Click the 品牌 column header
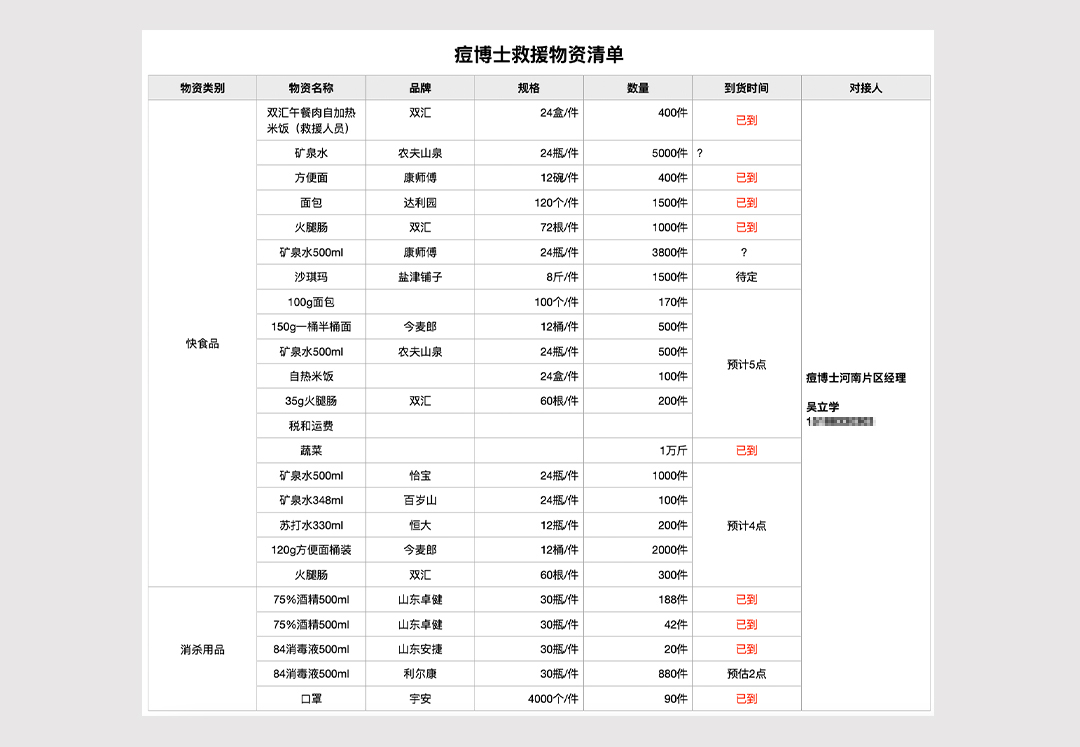Screen dimensions: 1080x747 click(420, 88)
